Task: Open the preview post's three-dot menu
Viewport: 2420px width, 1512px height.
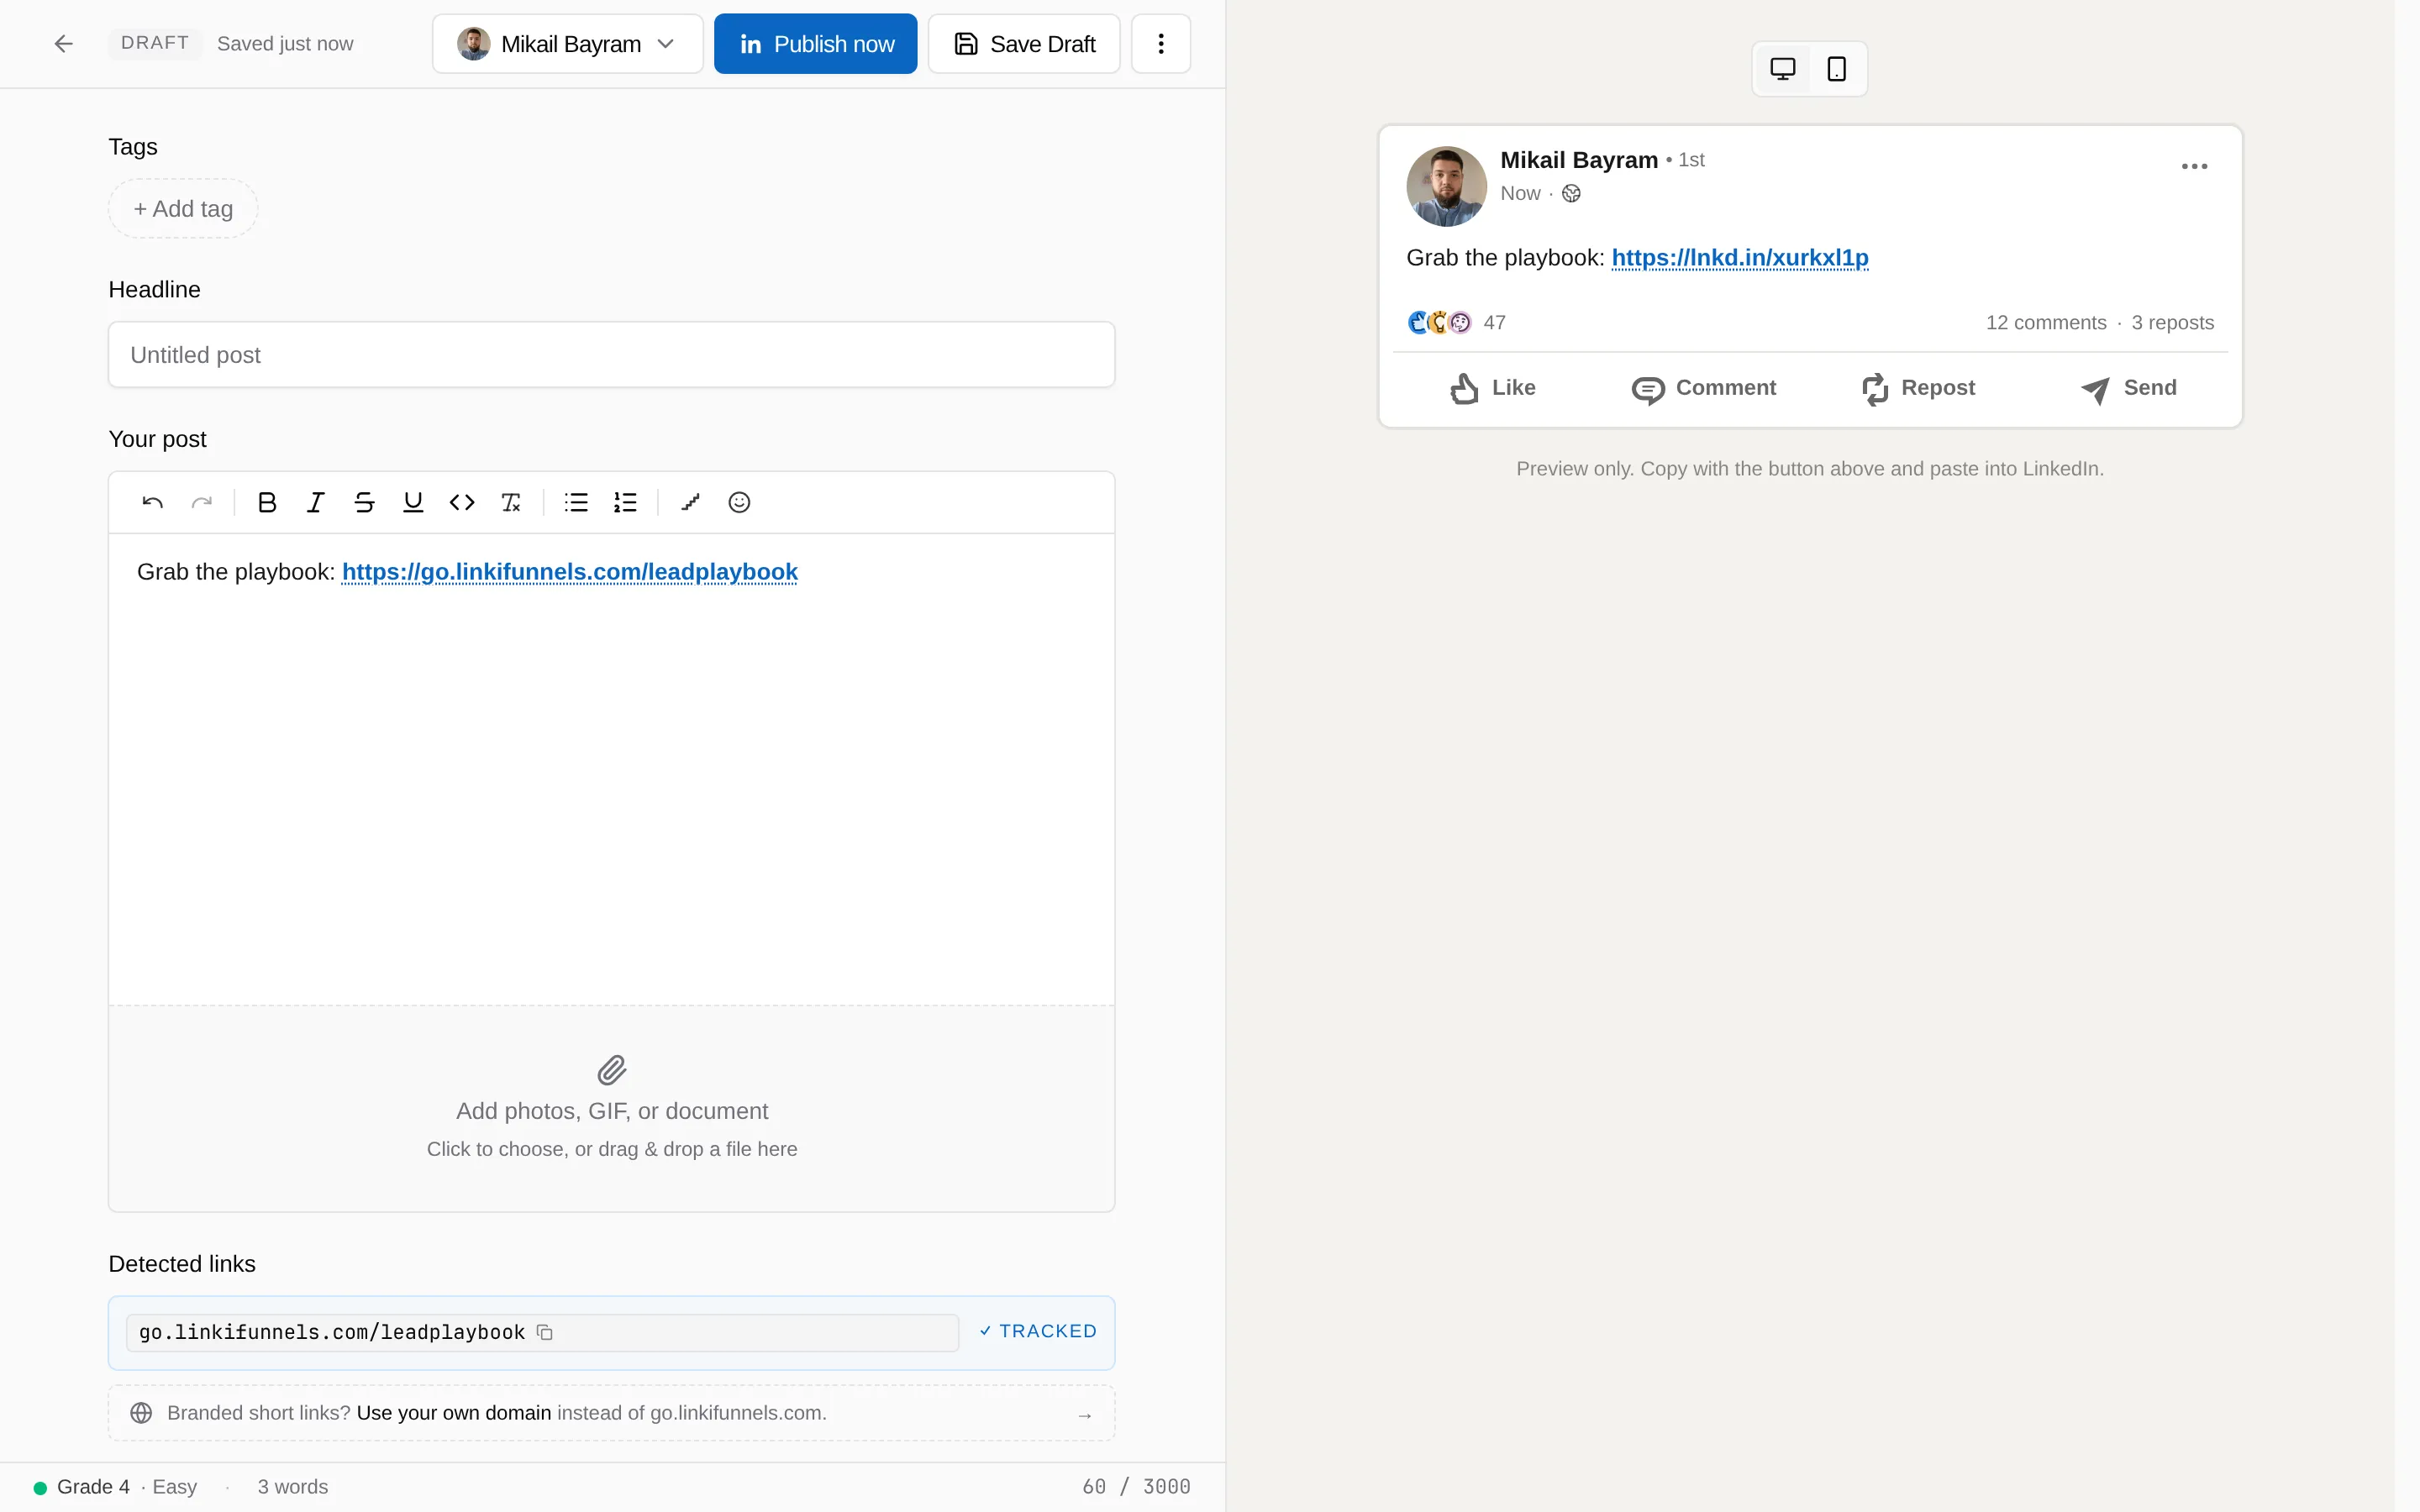Action: 2194,167
